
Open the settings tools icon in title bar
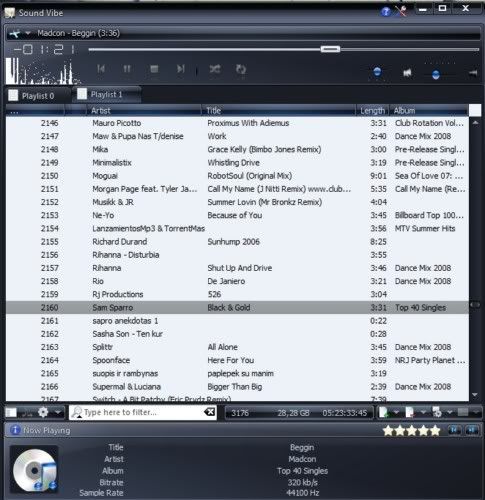pos(401,11)
